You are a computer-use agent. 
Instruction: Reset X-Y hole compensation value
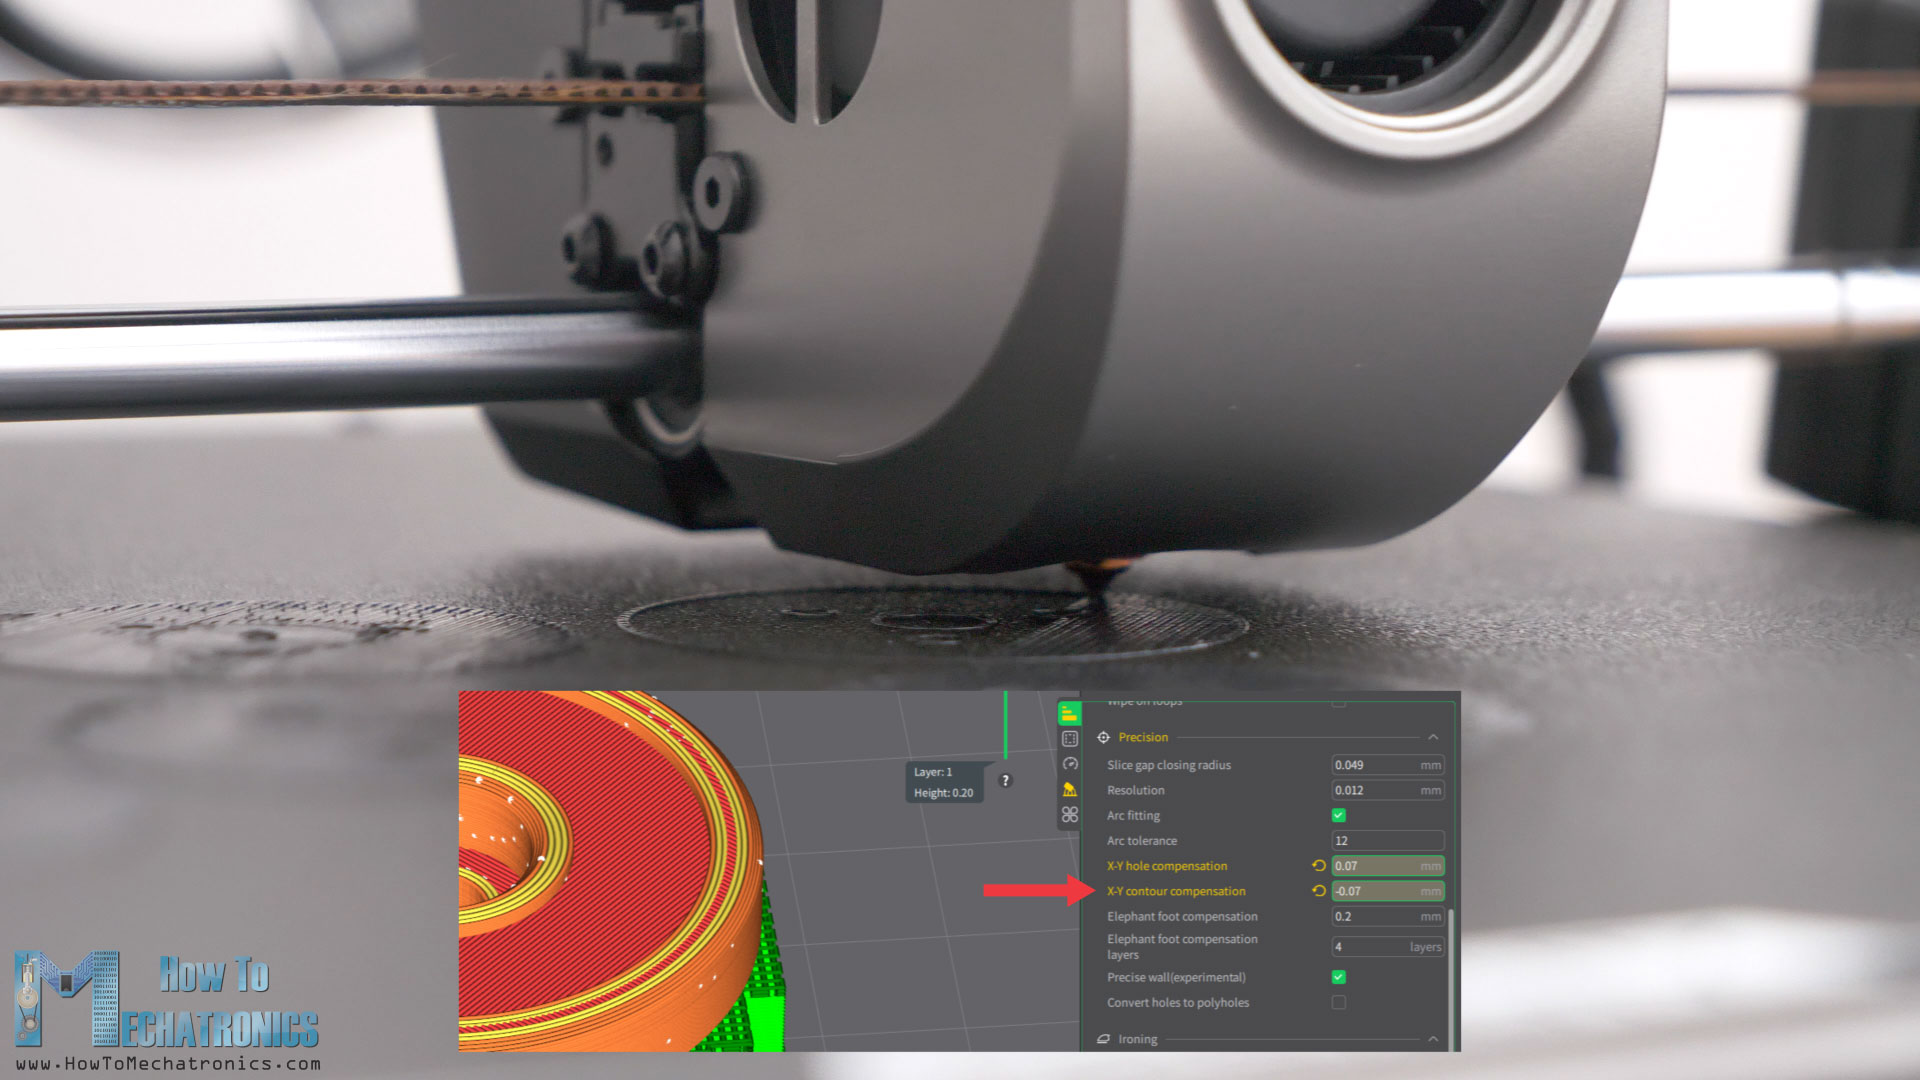point(1318,866)
